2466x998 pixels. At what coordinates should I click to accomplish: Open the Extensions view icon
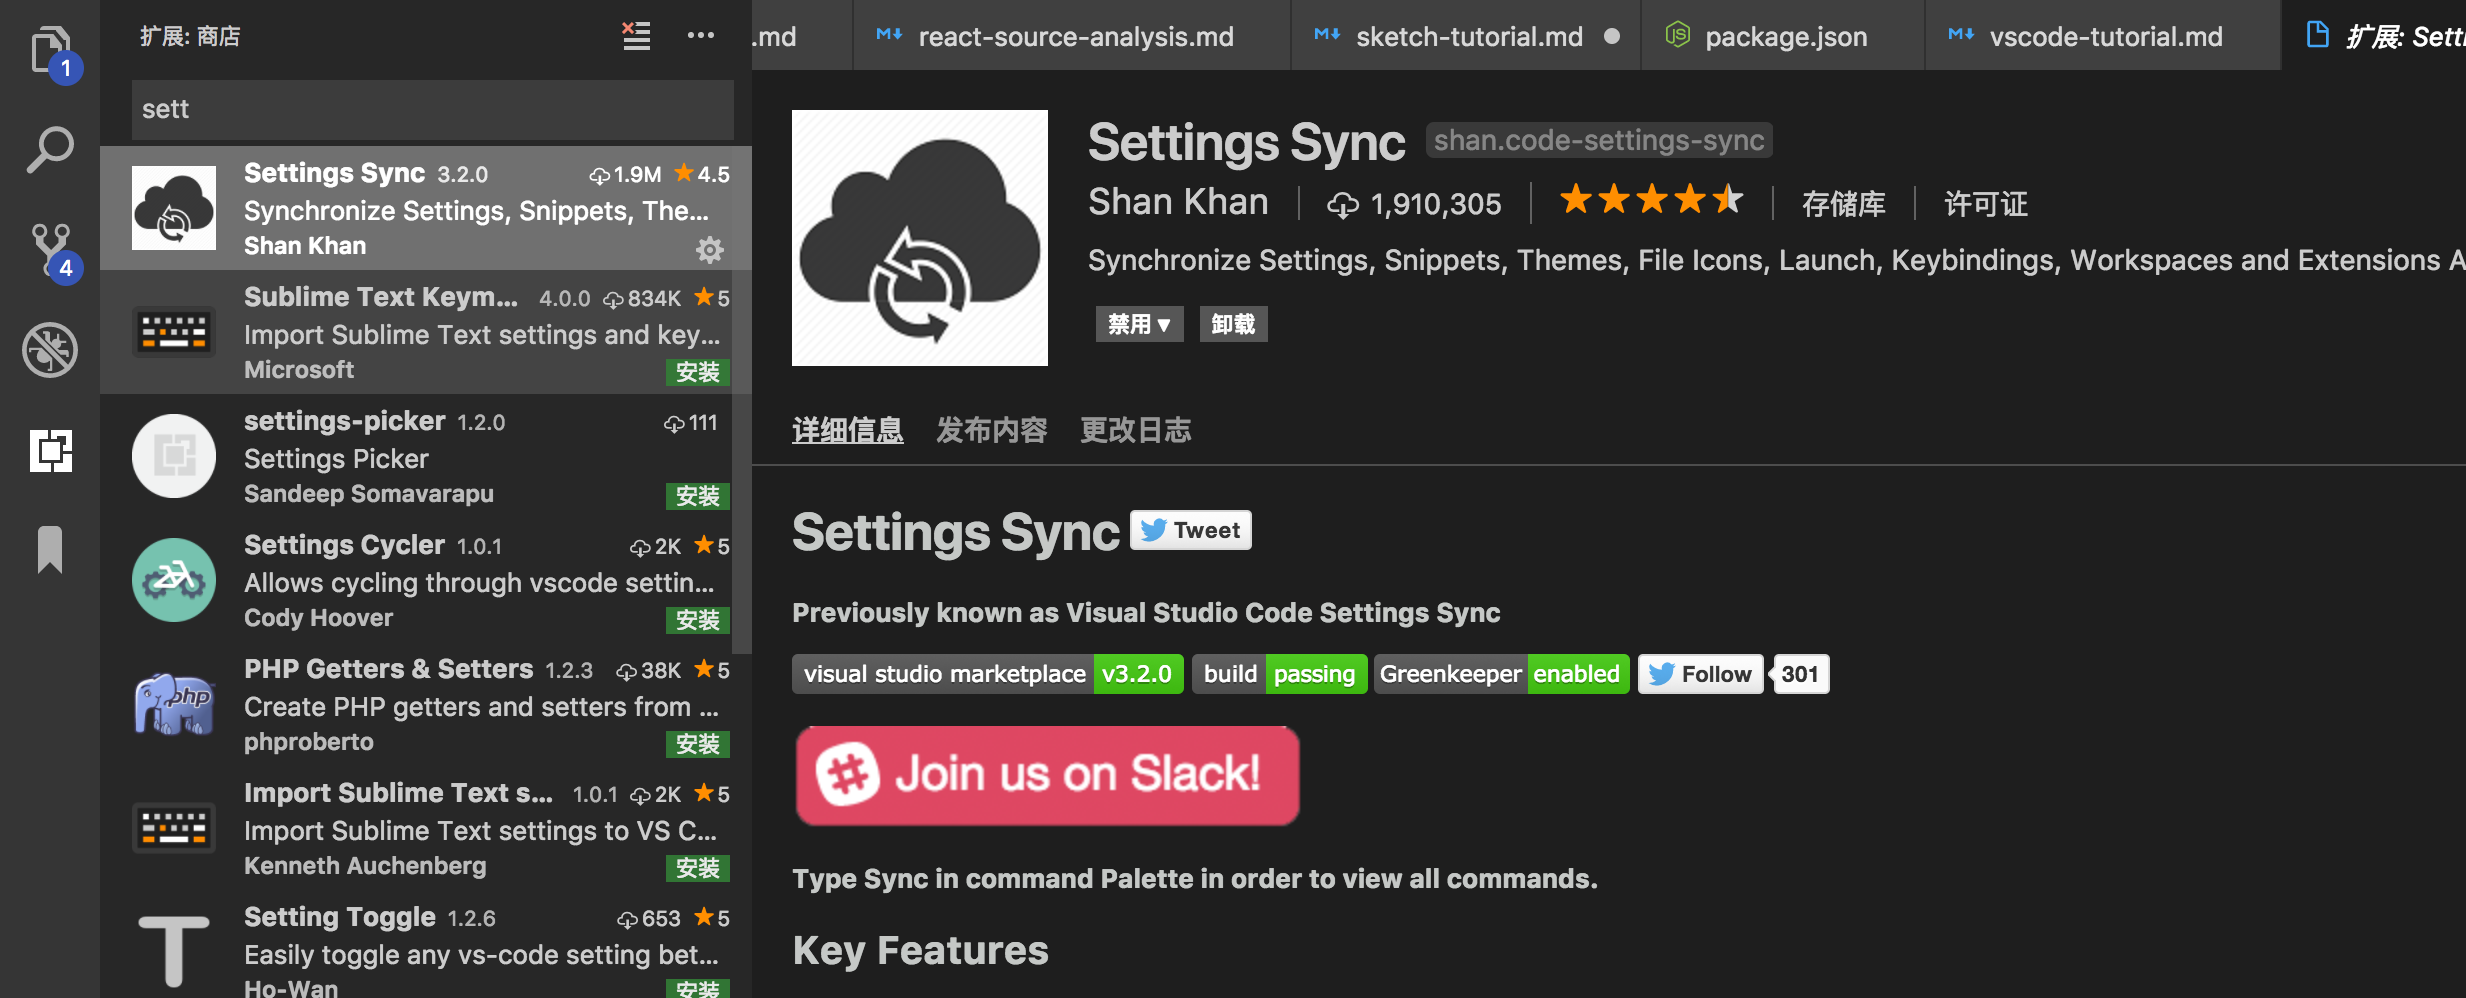pos(50,450)
